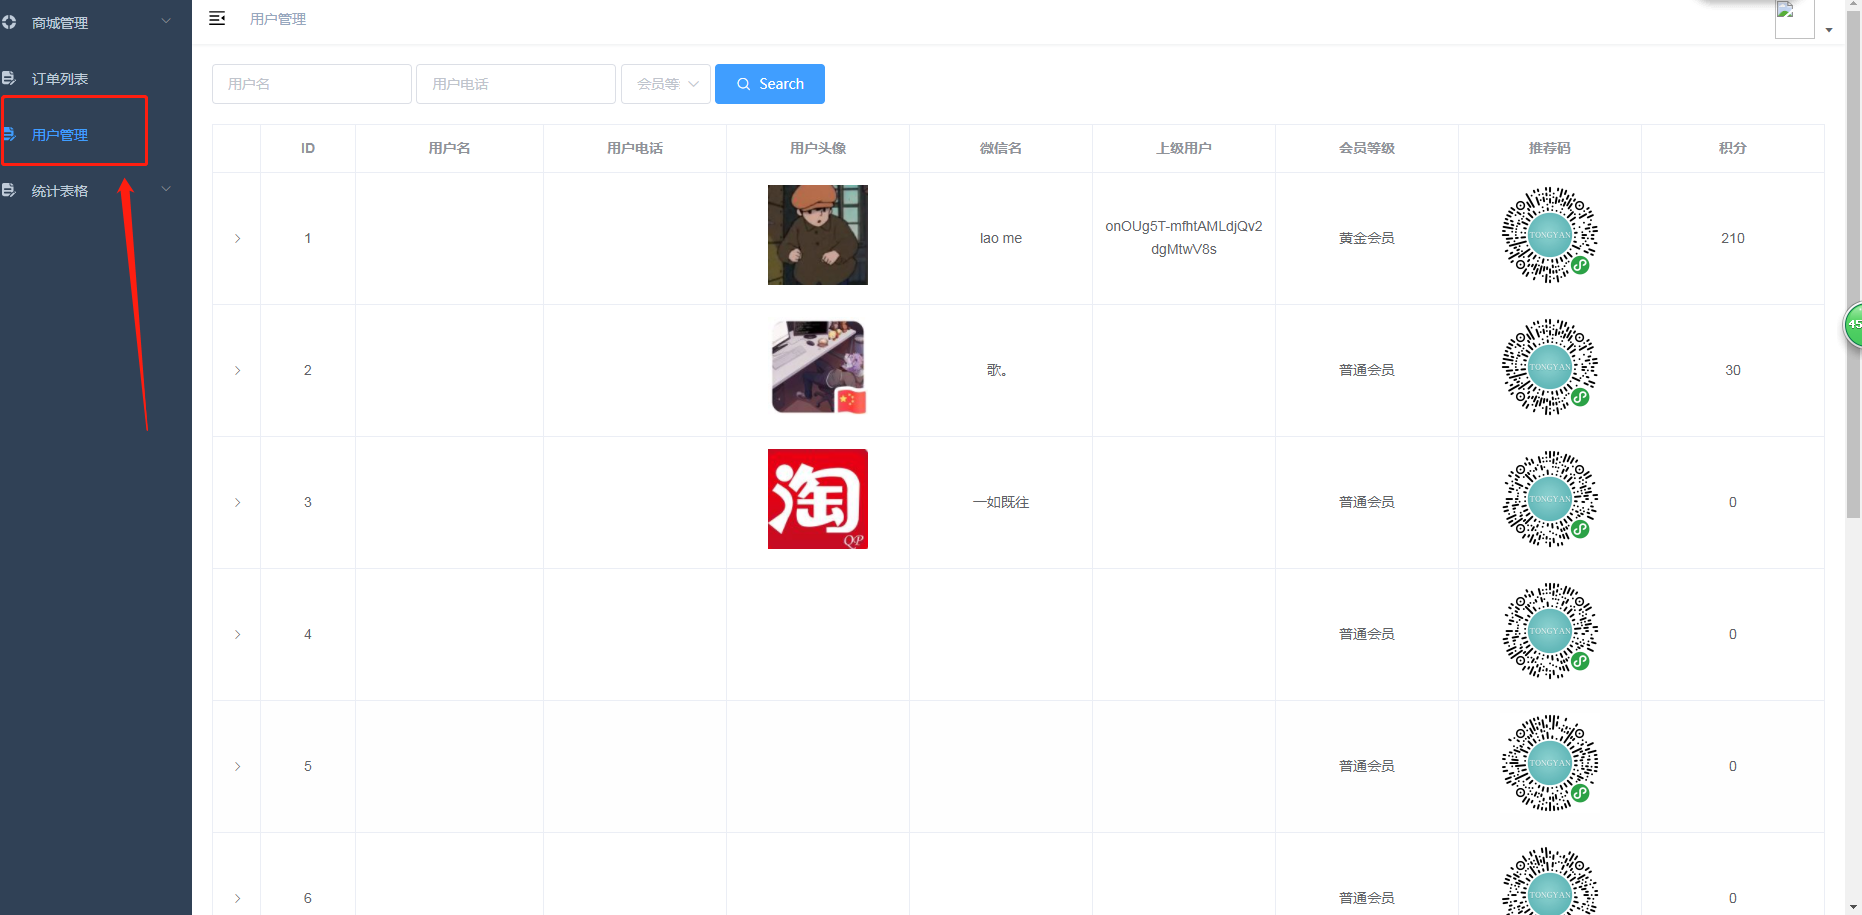Click the 用户管理 breadcrumb title
The width and height of the screenshot is (1862, 915).
[278, 19]
